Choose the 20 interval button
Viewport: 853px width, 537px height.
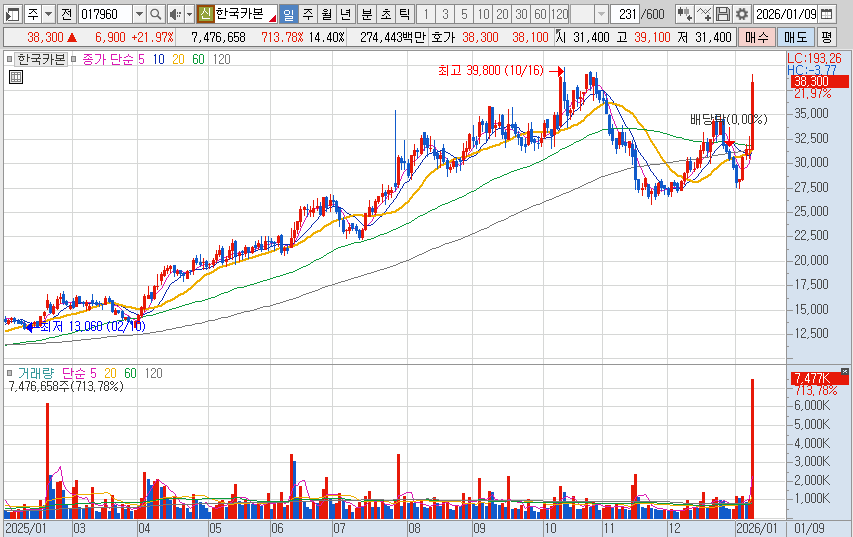click(502, 14)
